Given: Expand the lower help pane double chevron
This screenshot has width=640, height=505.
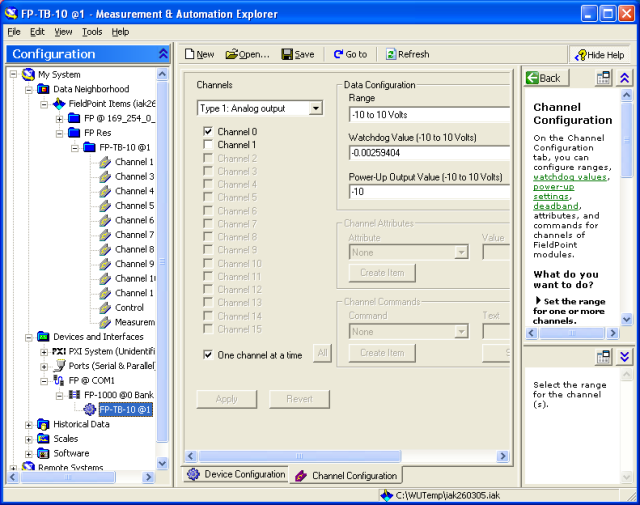Looking at the screenshot, I should (x=624, y=357).
